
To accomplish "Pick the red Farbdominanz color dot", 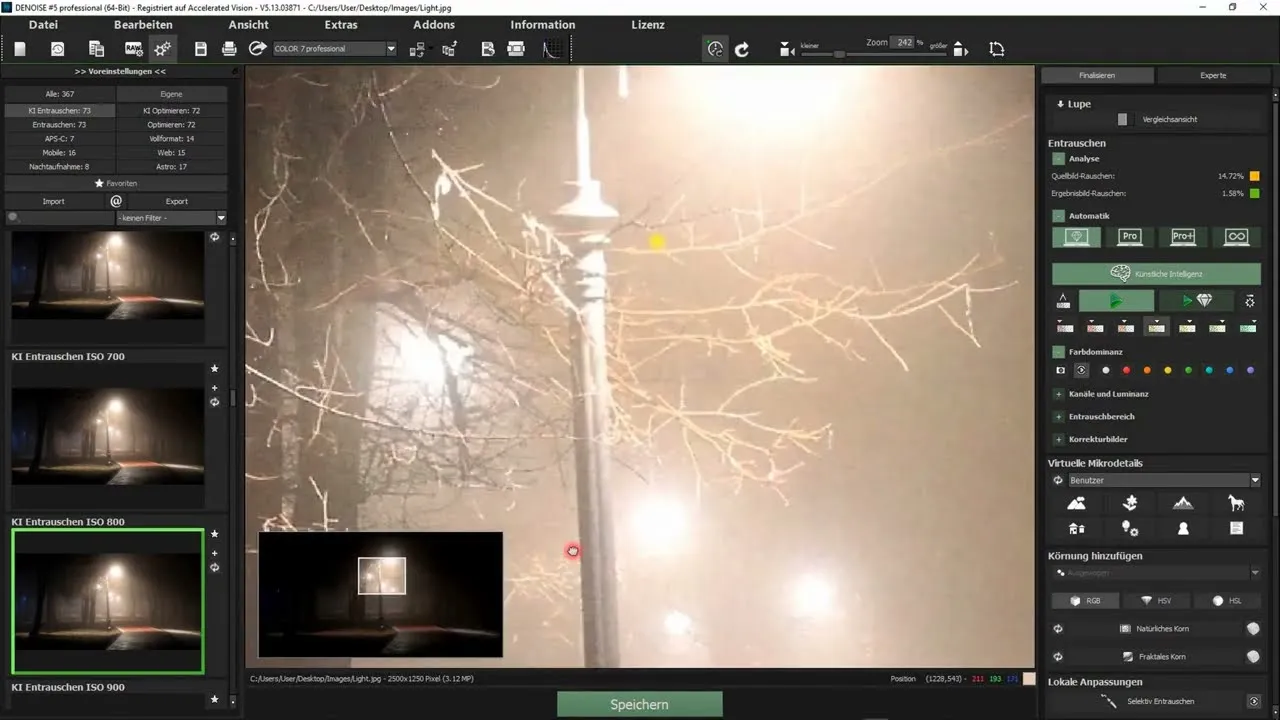I will click(1126, 370).
